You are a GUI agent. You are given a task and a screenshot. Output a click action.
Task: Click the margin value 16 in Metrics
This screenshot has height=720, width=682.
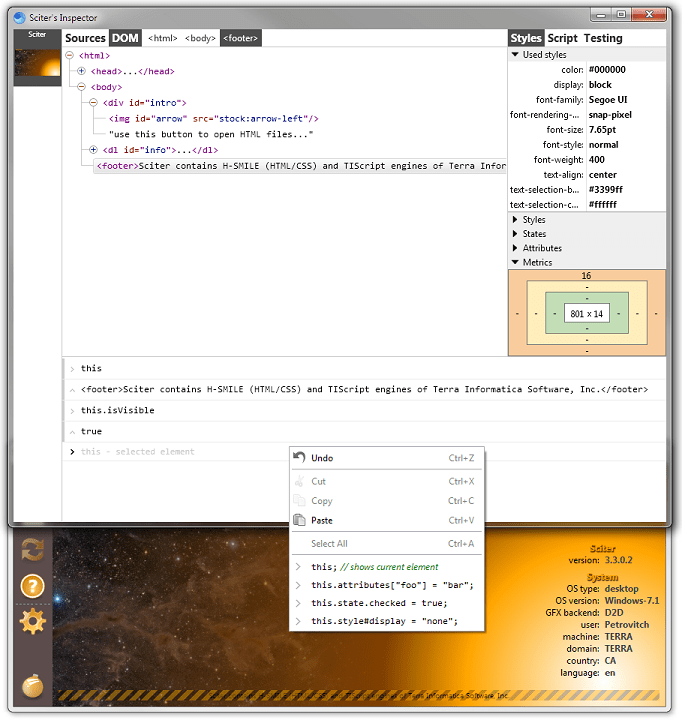click(x=586, y=276)
